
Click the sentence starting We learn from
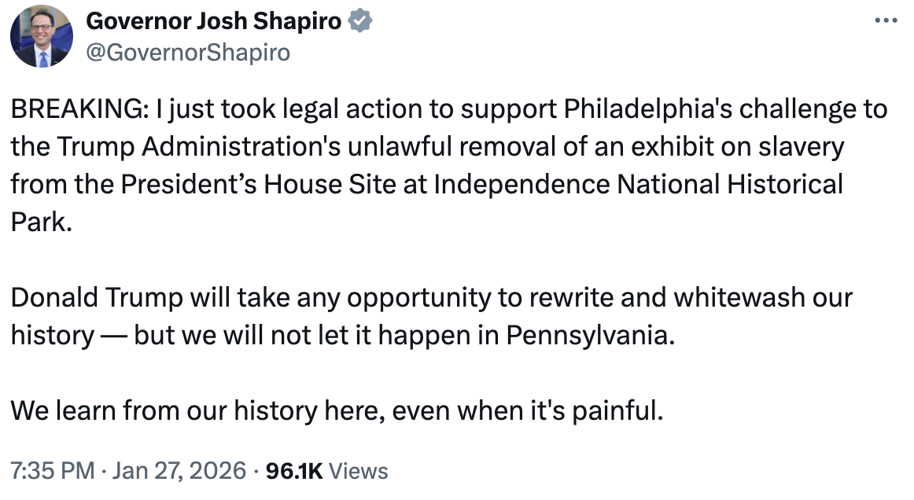pos(337,410)
